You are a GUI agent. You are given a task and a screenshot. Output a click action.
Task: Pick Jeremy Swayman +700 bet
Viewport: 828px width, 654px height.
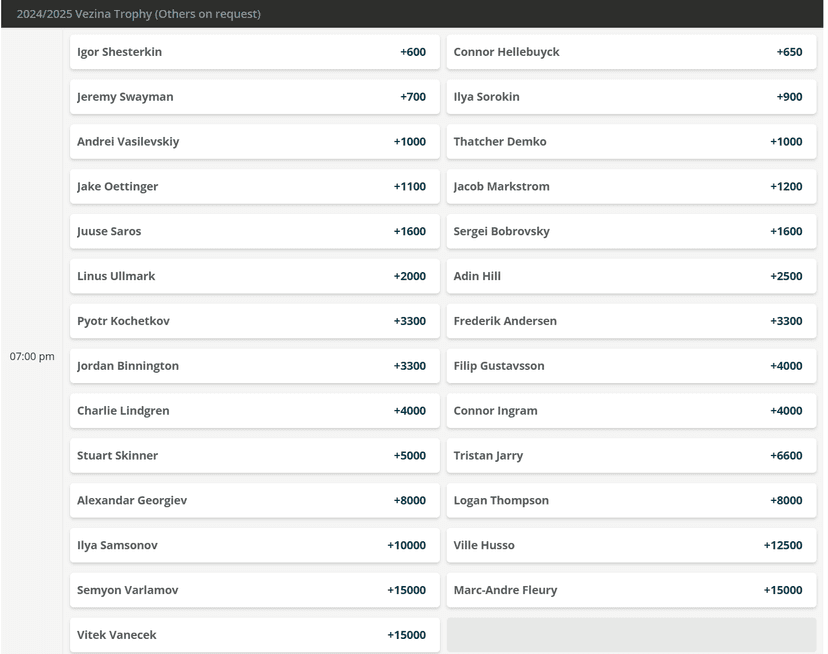point(255,97)
